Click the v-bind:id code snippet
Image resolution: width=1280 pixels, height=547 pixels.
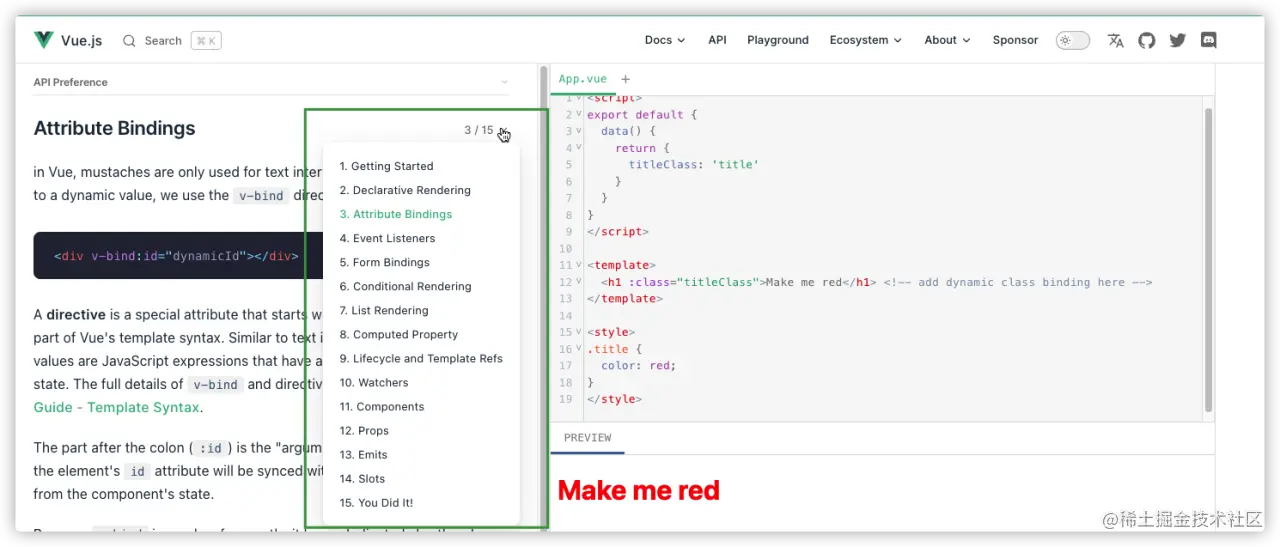176,256
